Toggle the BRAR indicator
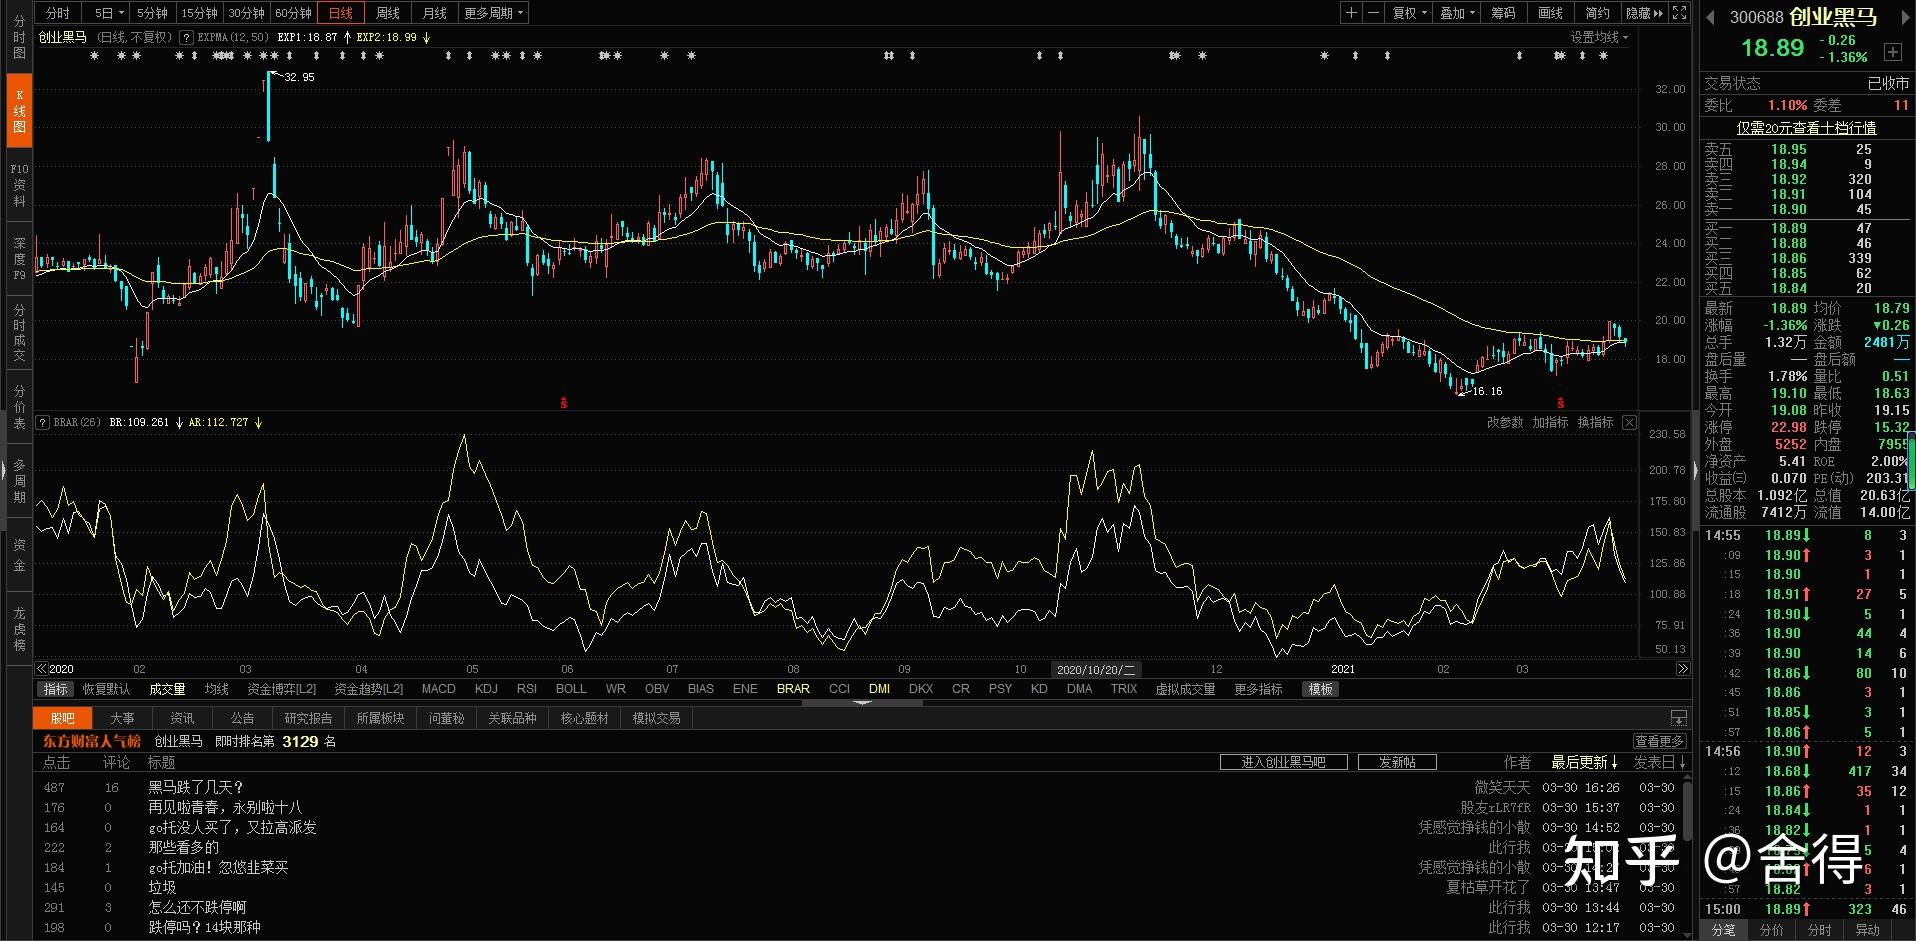Screen dimensions: 1916x941 (793, 689)
